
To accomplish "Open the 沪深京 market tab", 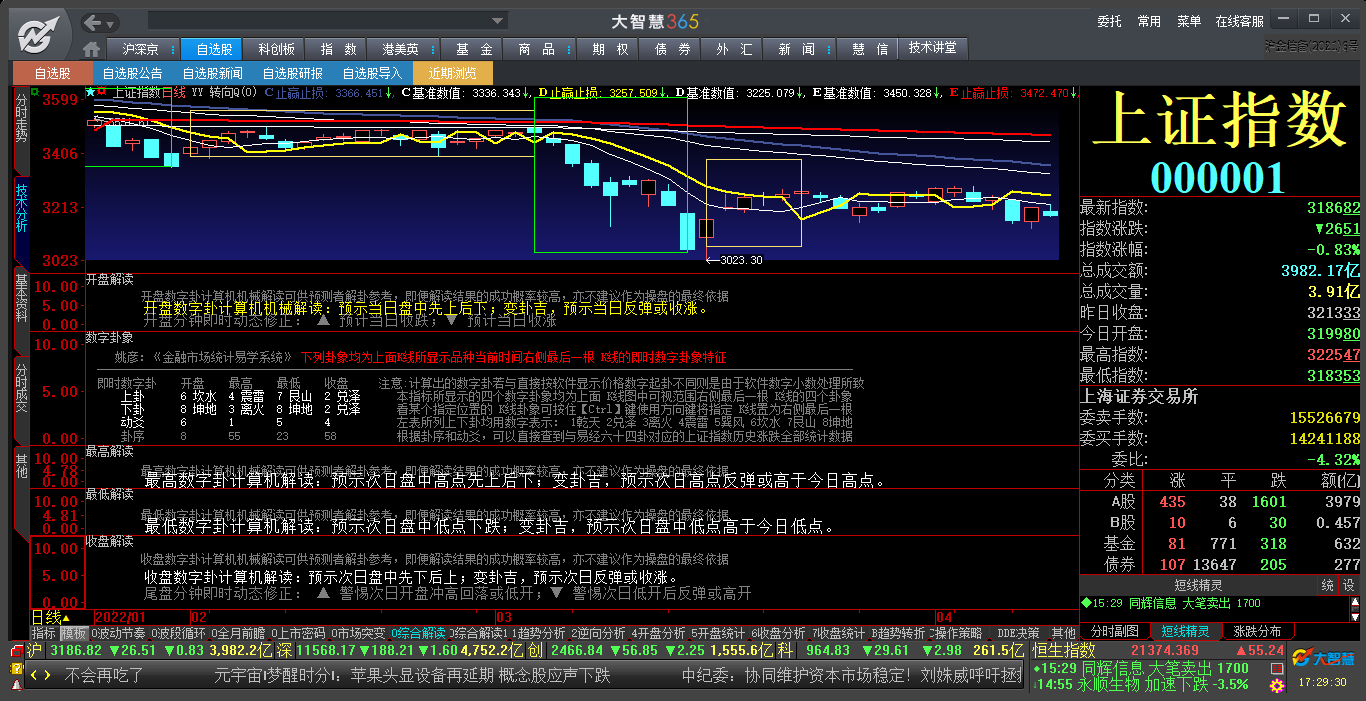I will 141,49.
